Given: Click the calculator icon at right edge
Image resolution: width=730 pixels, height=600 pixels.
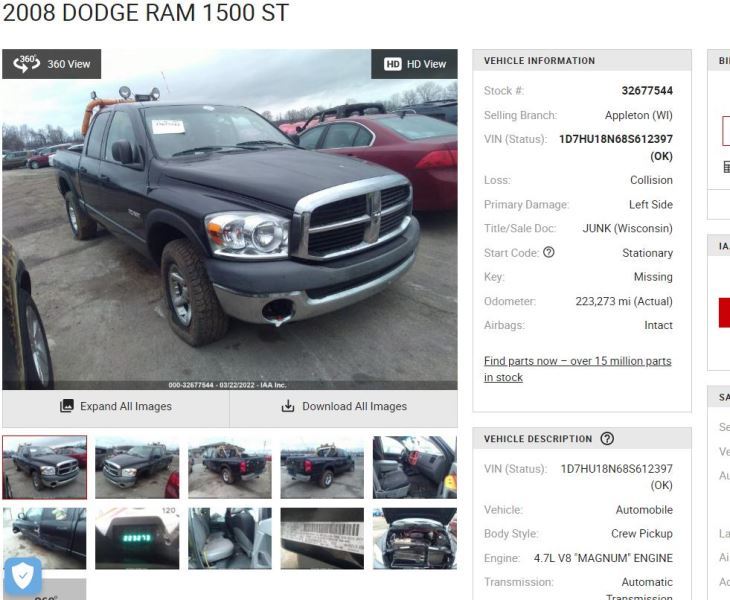Looking at the screenshot, I should click(x=726, y=167).
